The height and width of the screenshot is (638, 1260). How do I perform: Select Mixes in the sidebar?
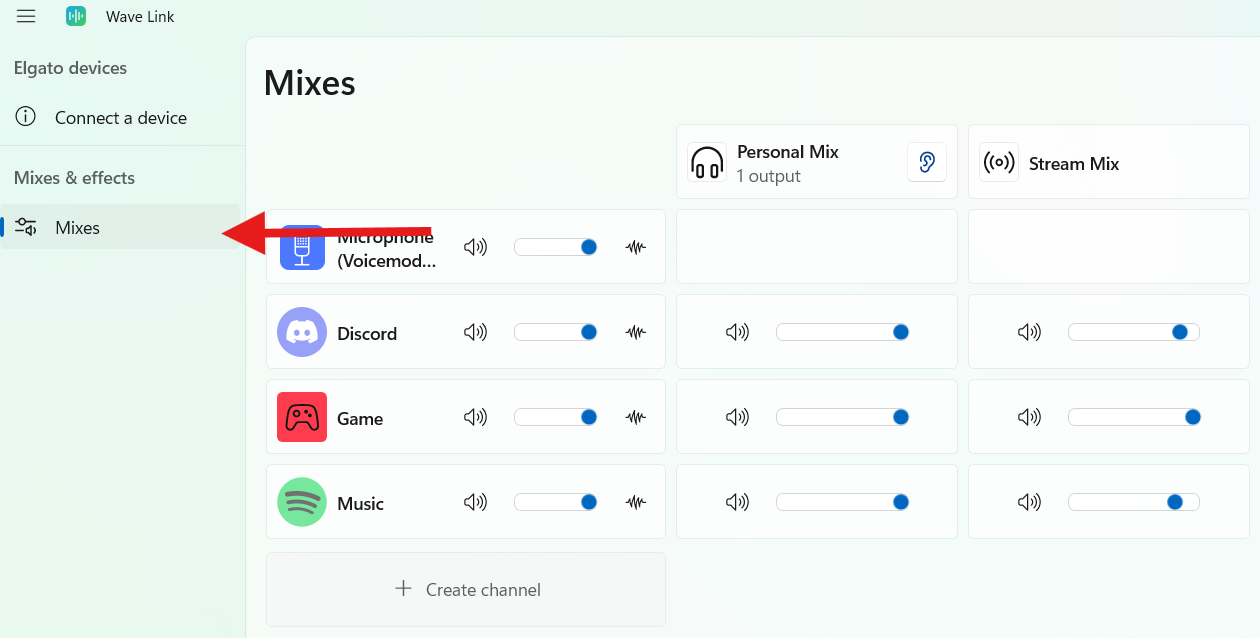(77, 228)
